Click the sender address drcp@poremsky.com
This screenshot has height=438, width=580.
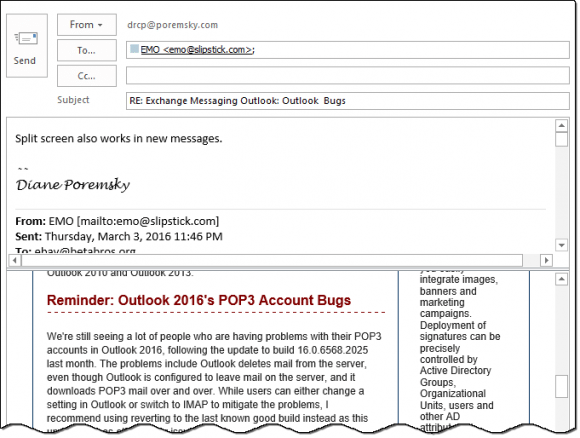click(x=172, y=25)
